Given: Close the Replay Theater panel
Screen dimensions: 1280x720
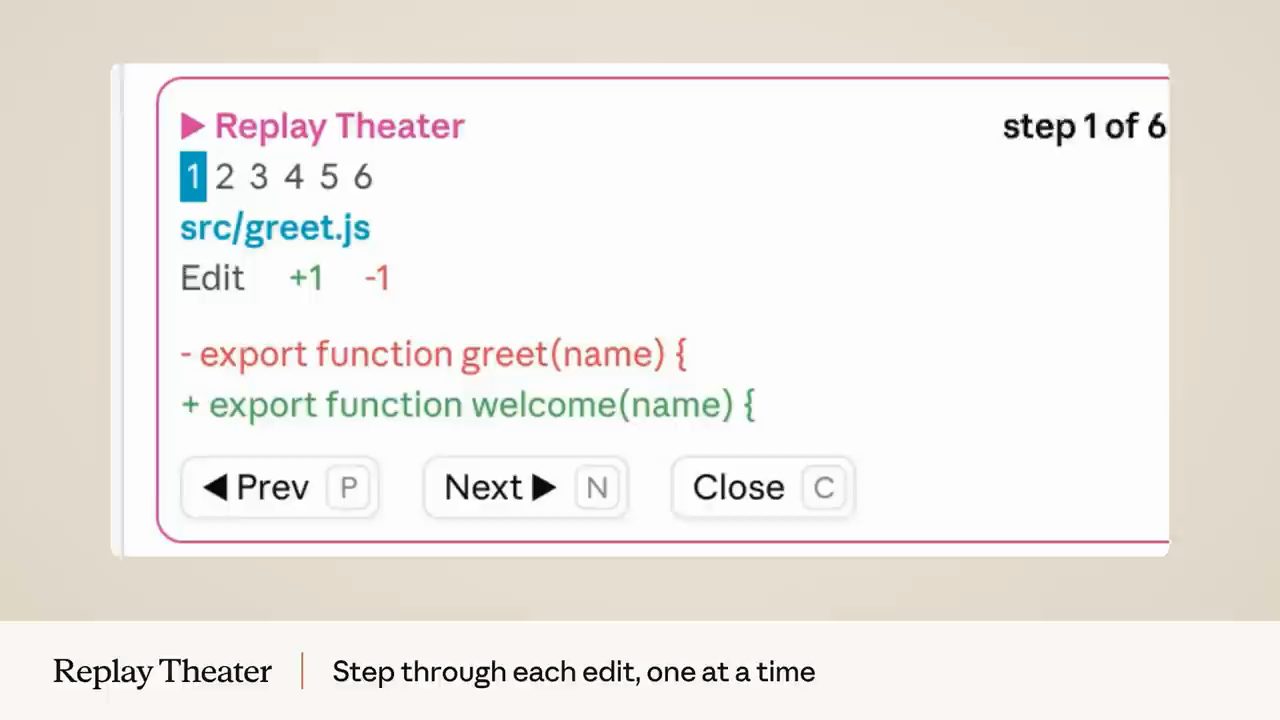Looking at the screenshot, I should point(763,488).
